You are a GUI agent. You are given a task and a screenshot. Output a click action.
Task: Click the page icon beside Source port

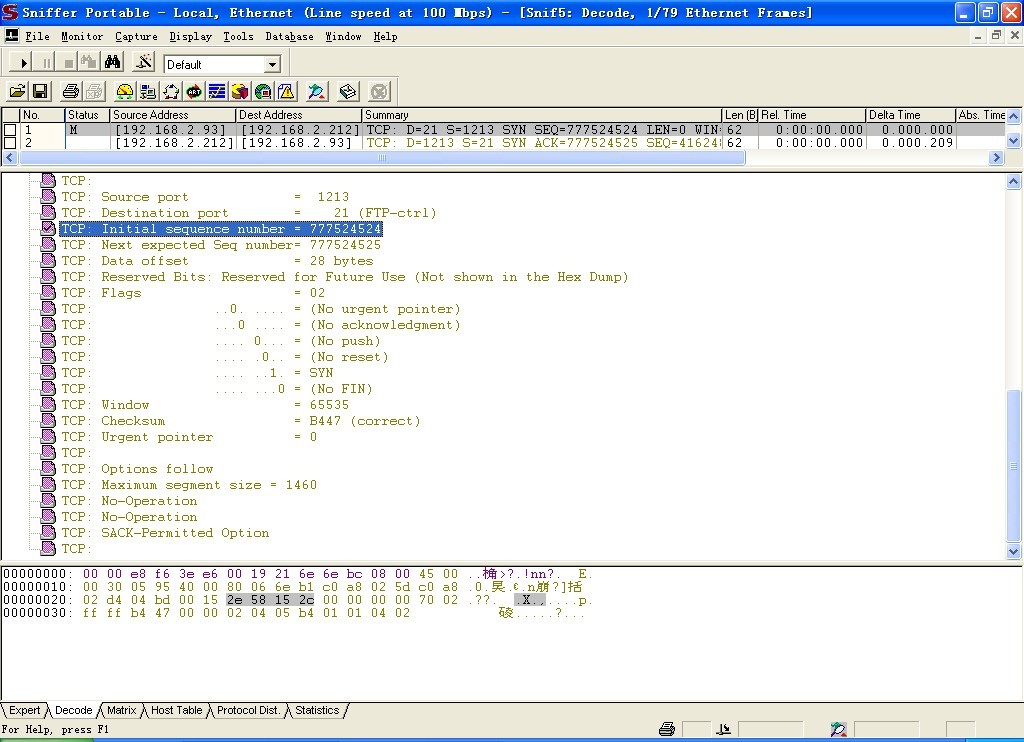click(x=48, y=196)
